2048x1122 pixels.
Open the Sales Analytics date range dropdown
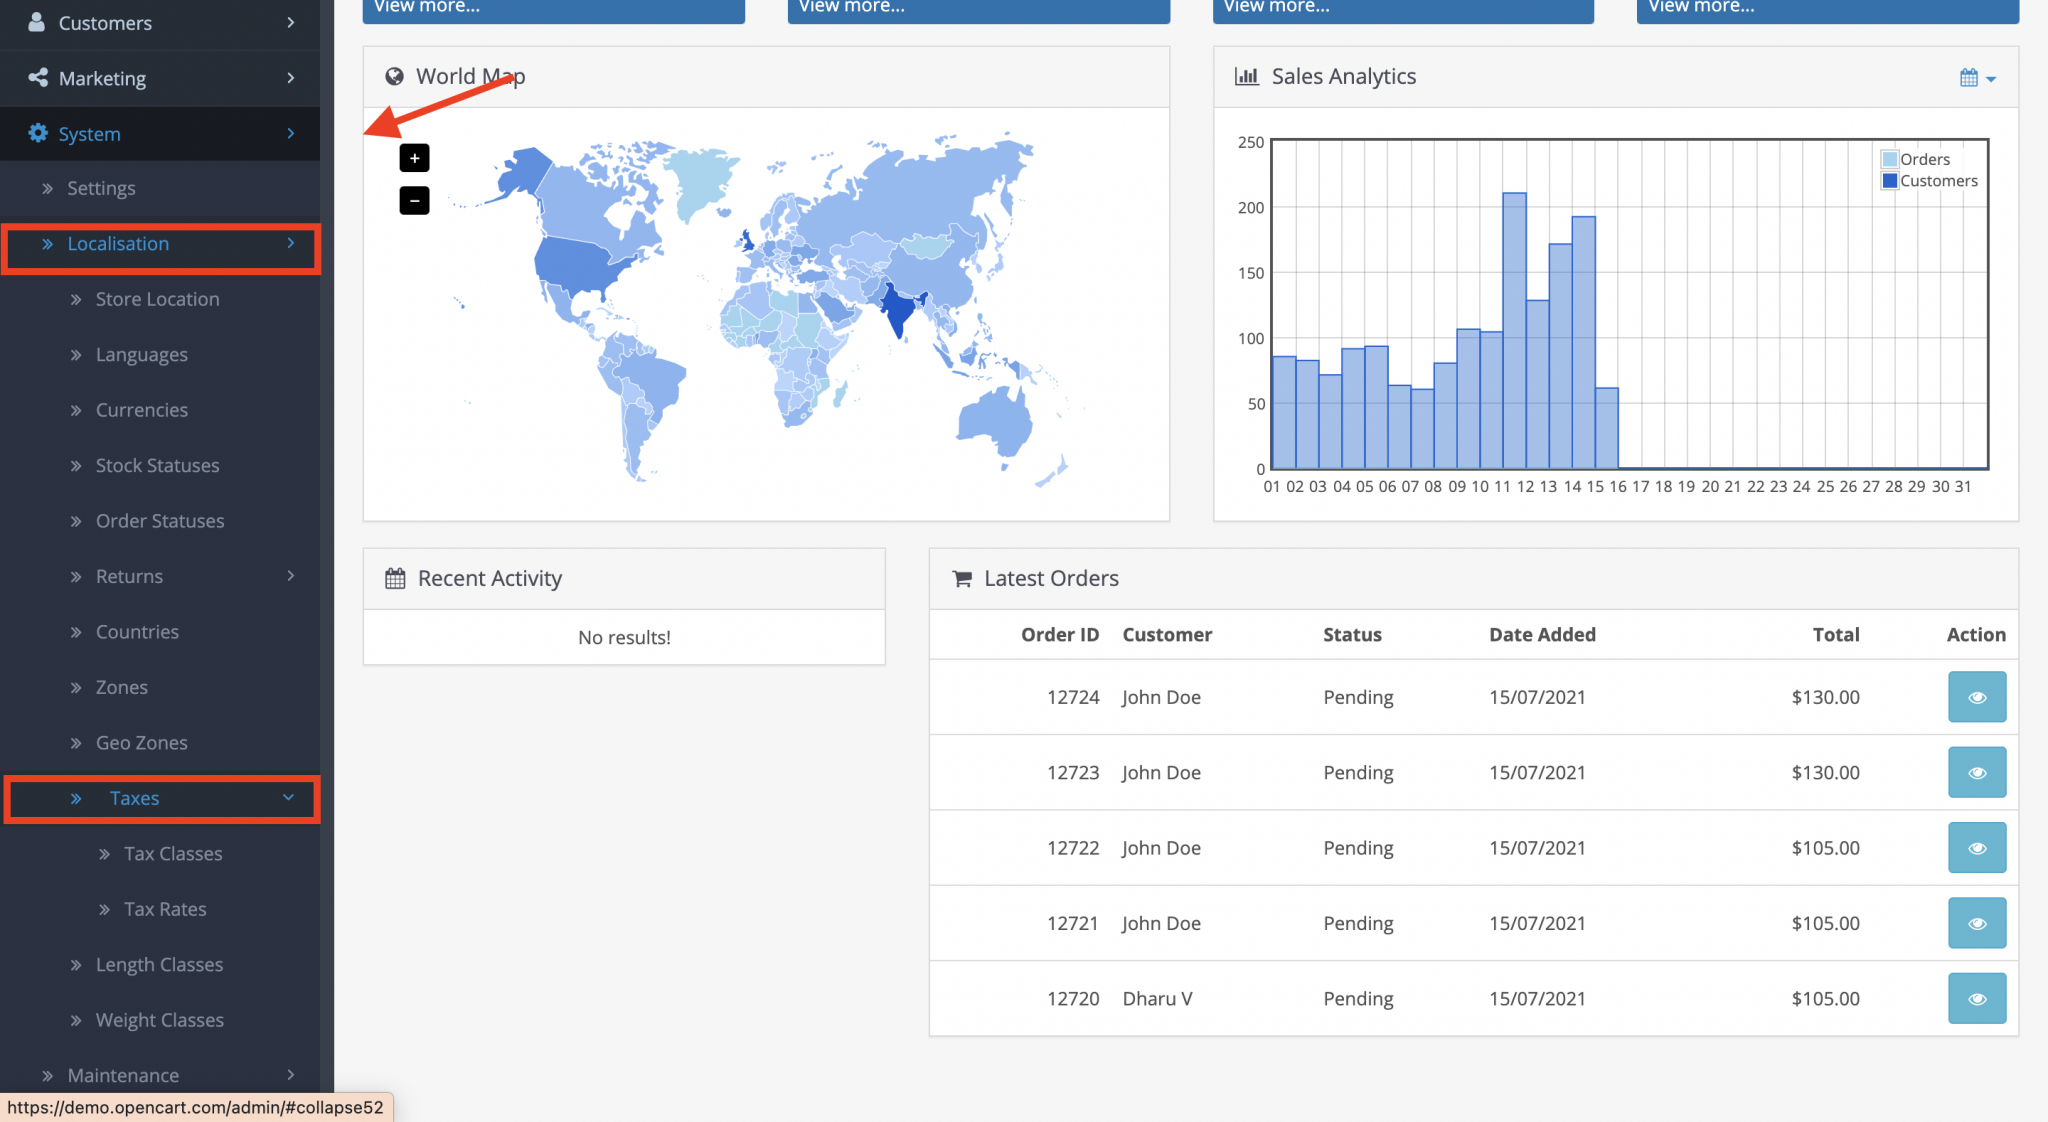click(x=1977, y=77)
